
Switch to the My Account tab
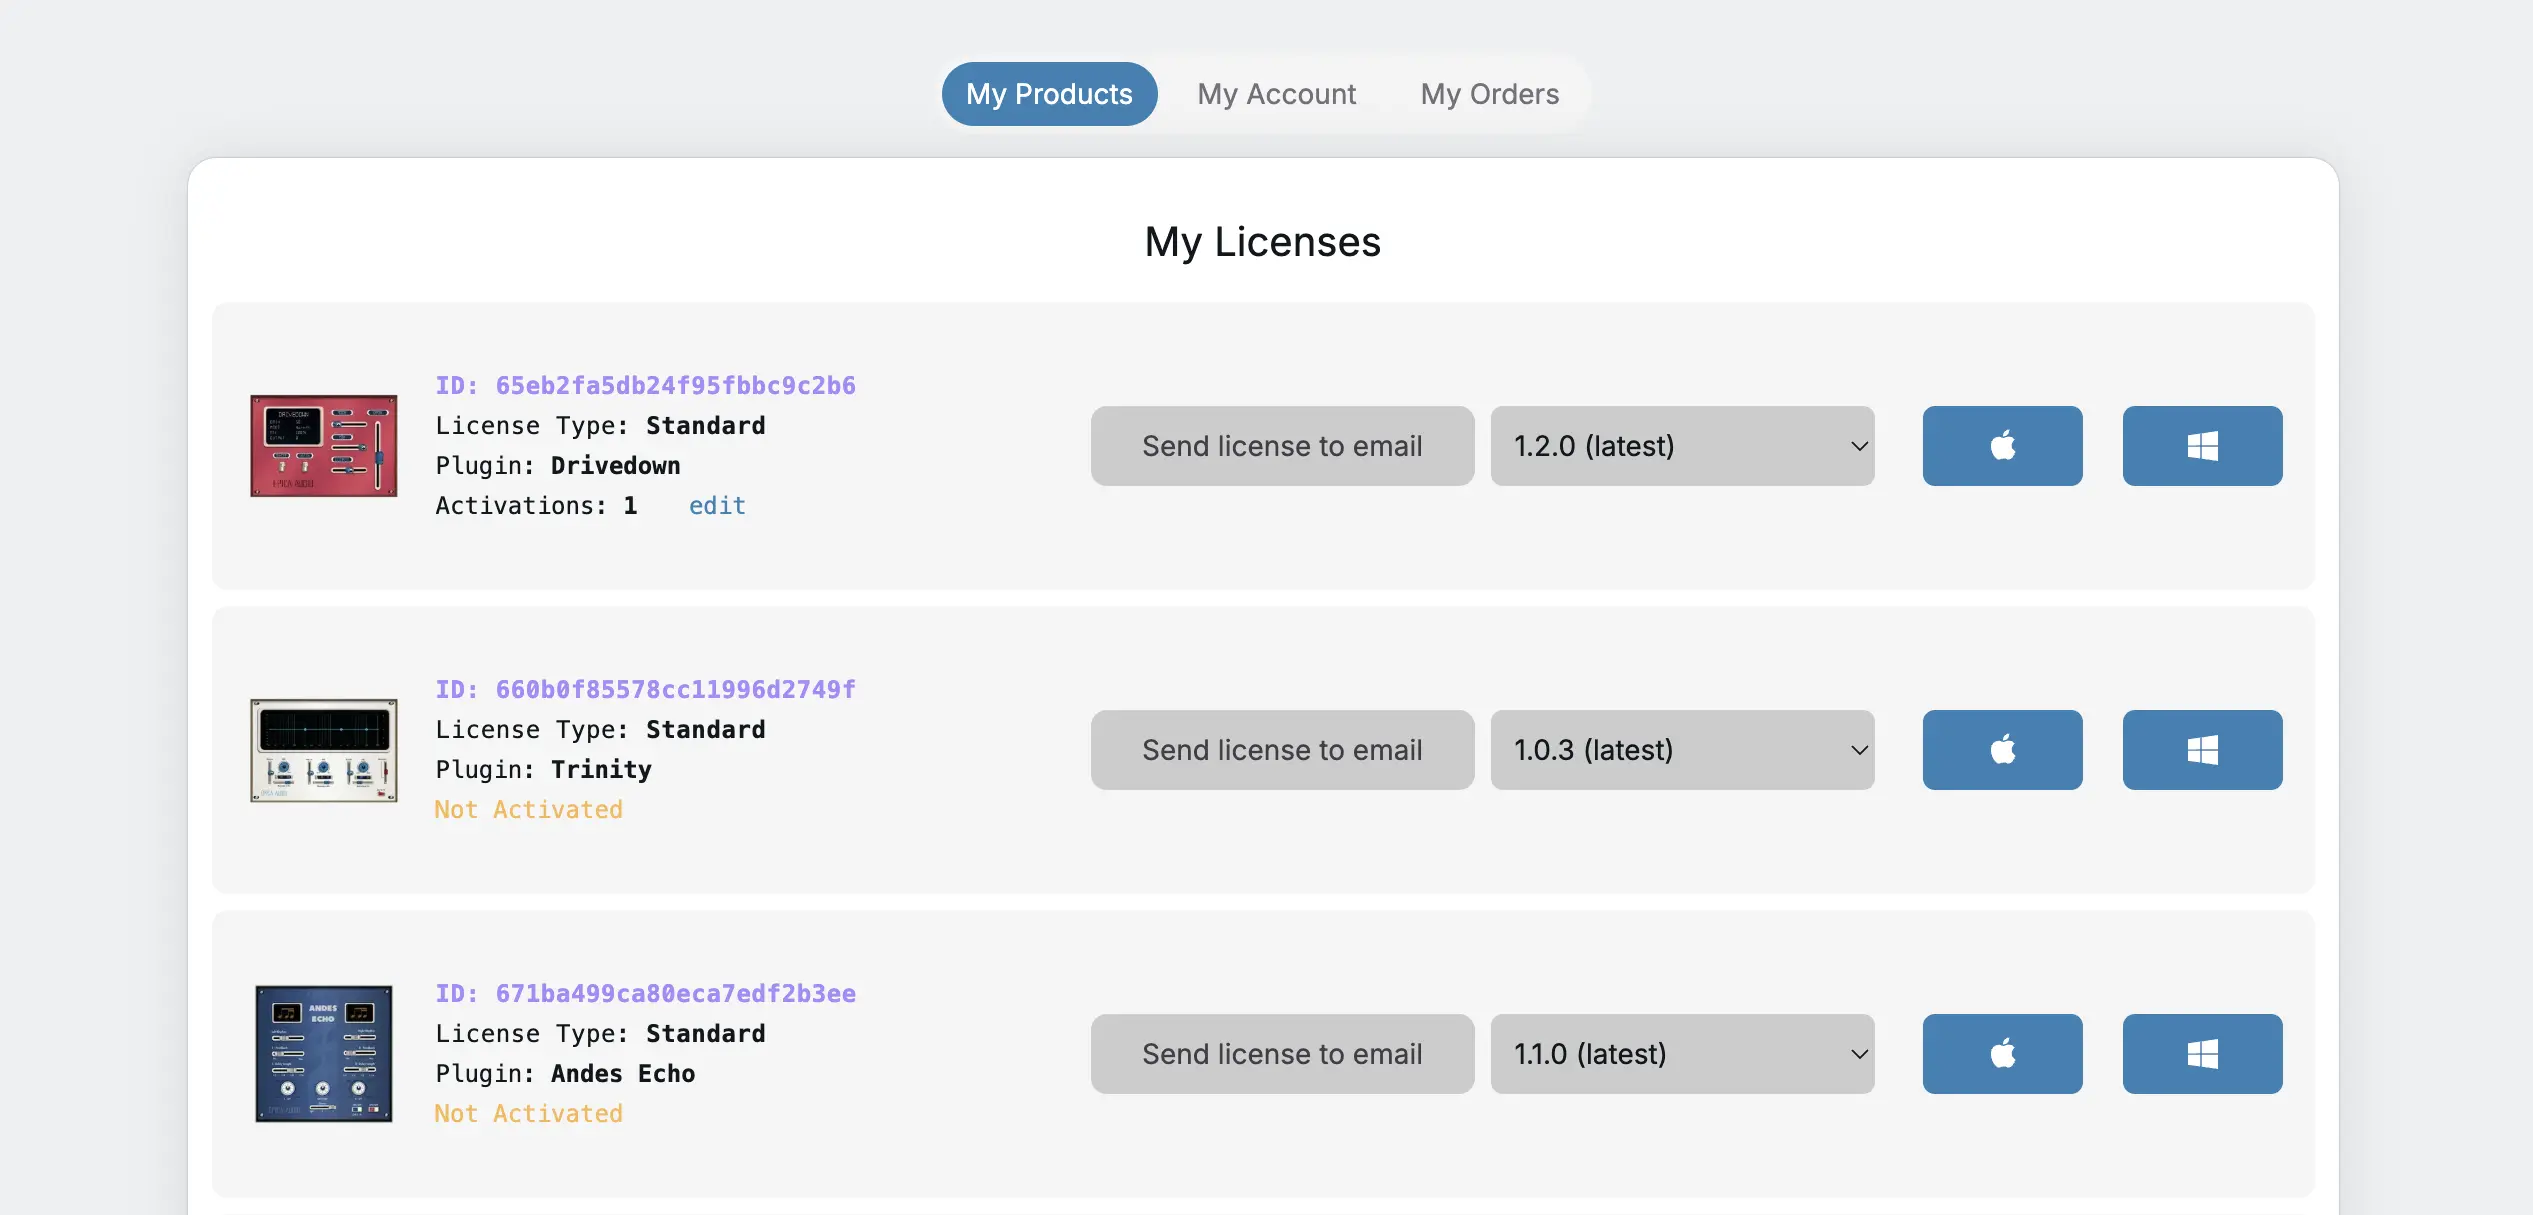(1277, 93)
